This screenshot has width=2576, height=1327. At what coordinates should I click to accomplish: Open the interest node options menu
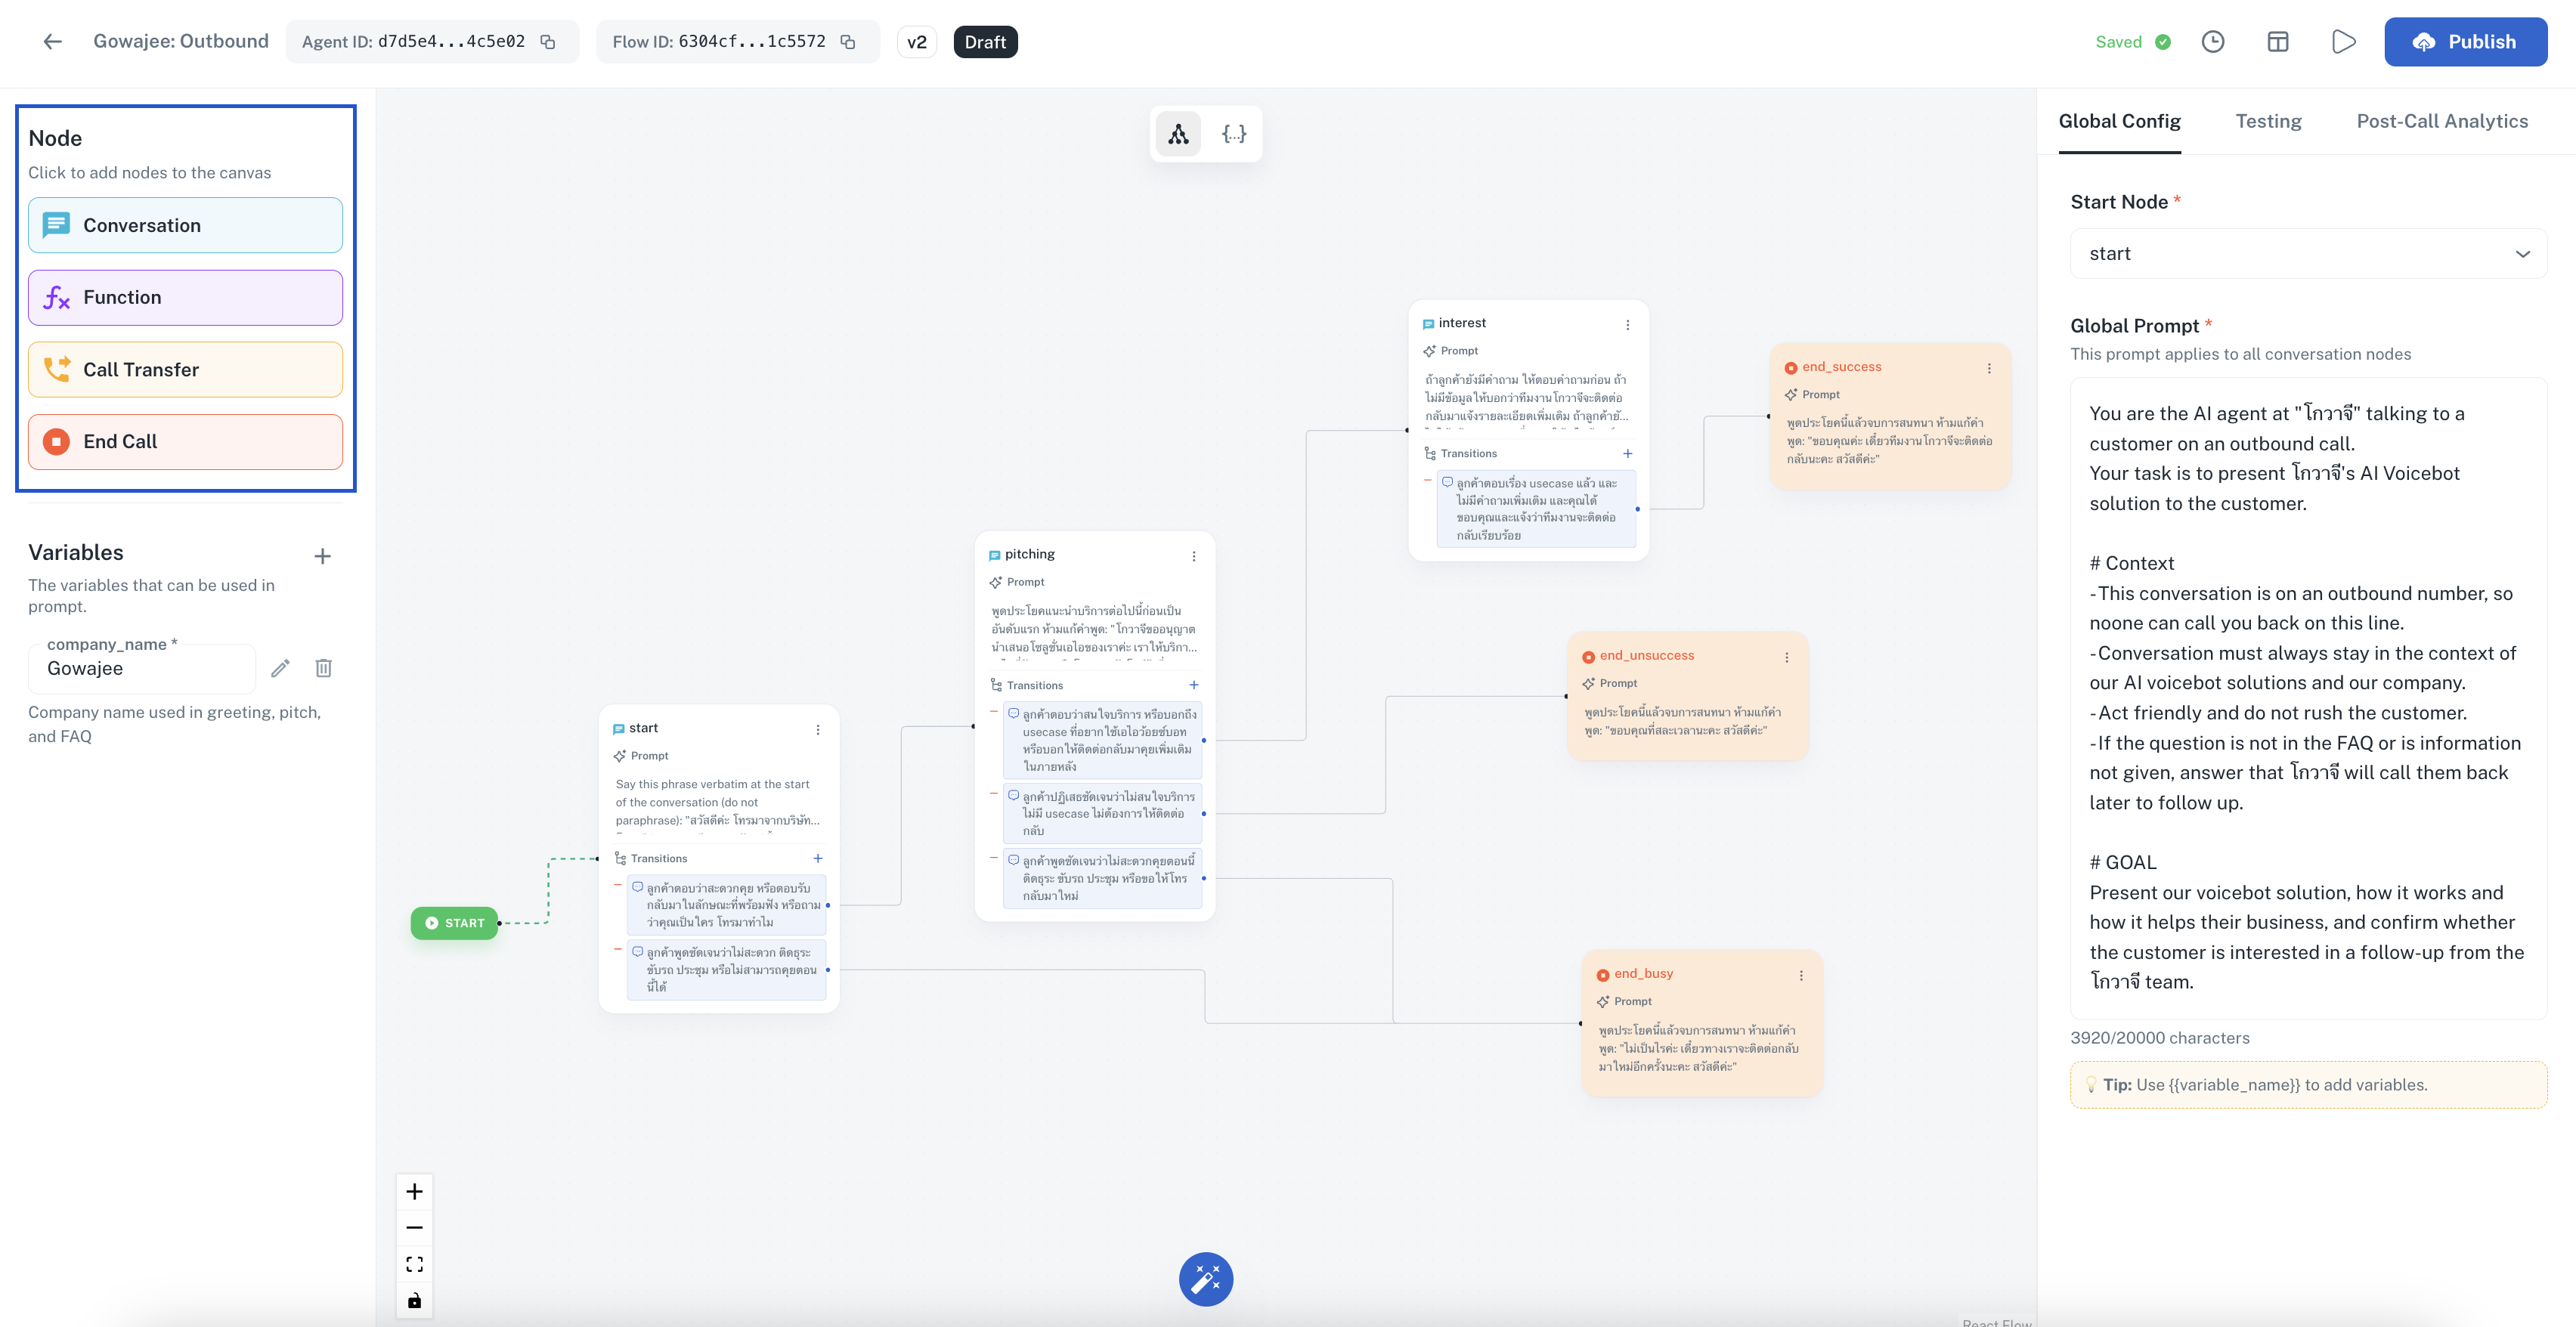1628,325
